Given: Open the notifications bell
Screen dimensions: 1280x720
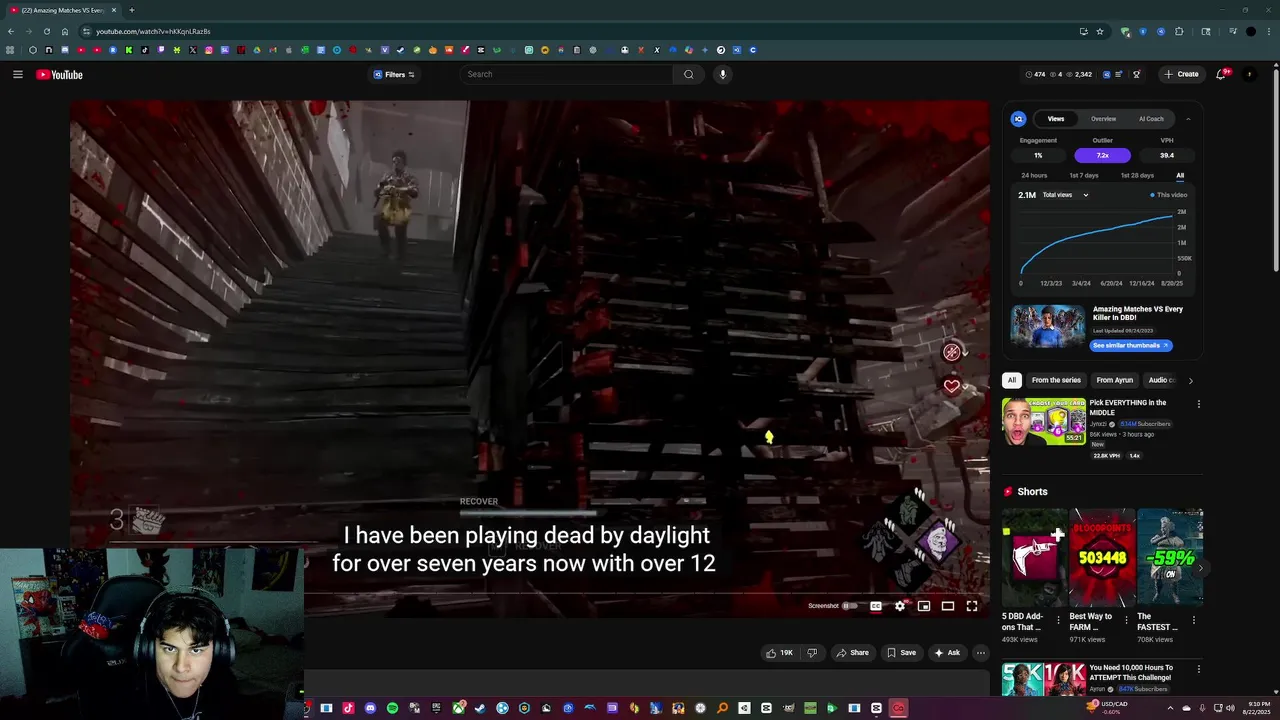Looking at the screenshot, I should [x=1220, y=74].
